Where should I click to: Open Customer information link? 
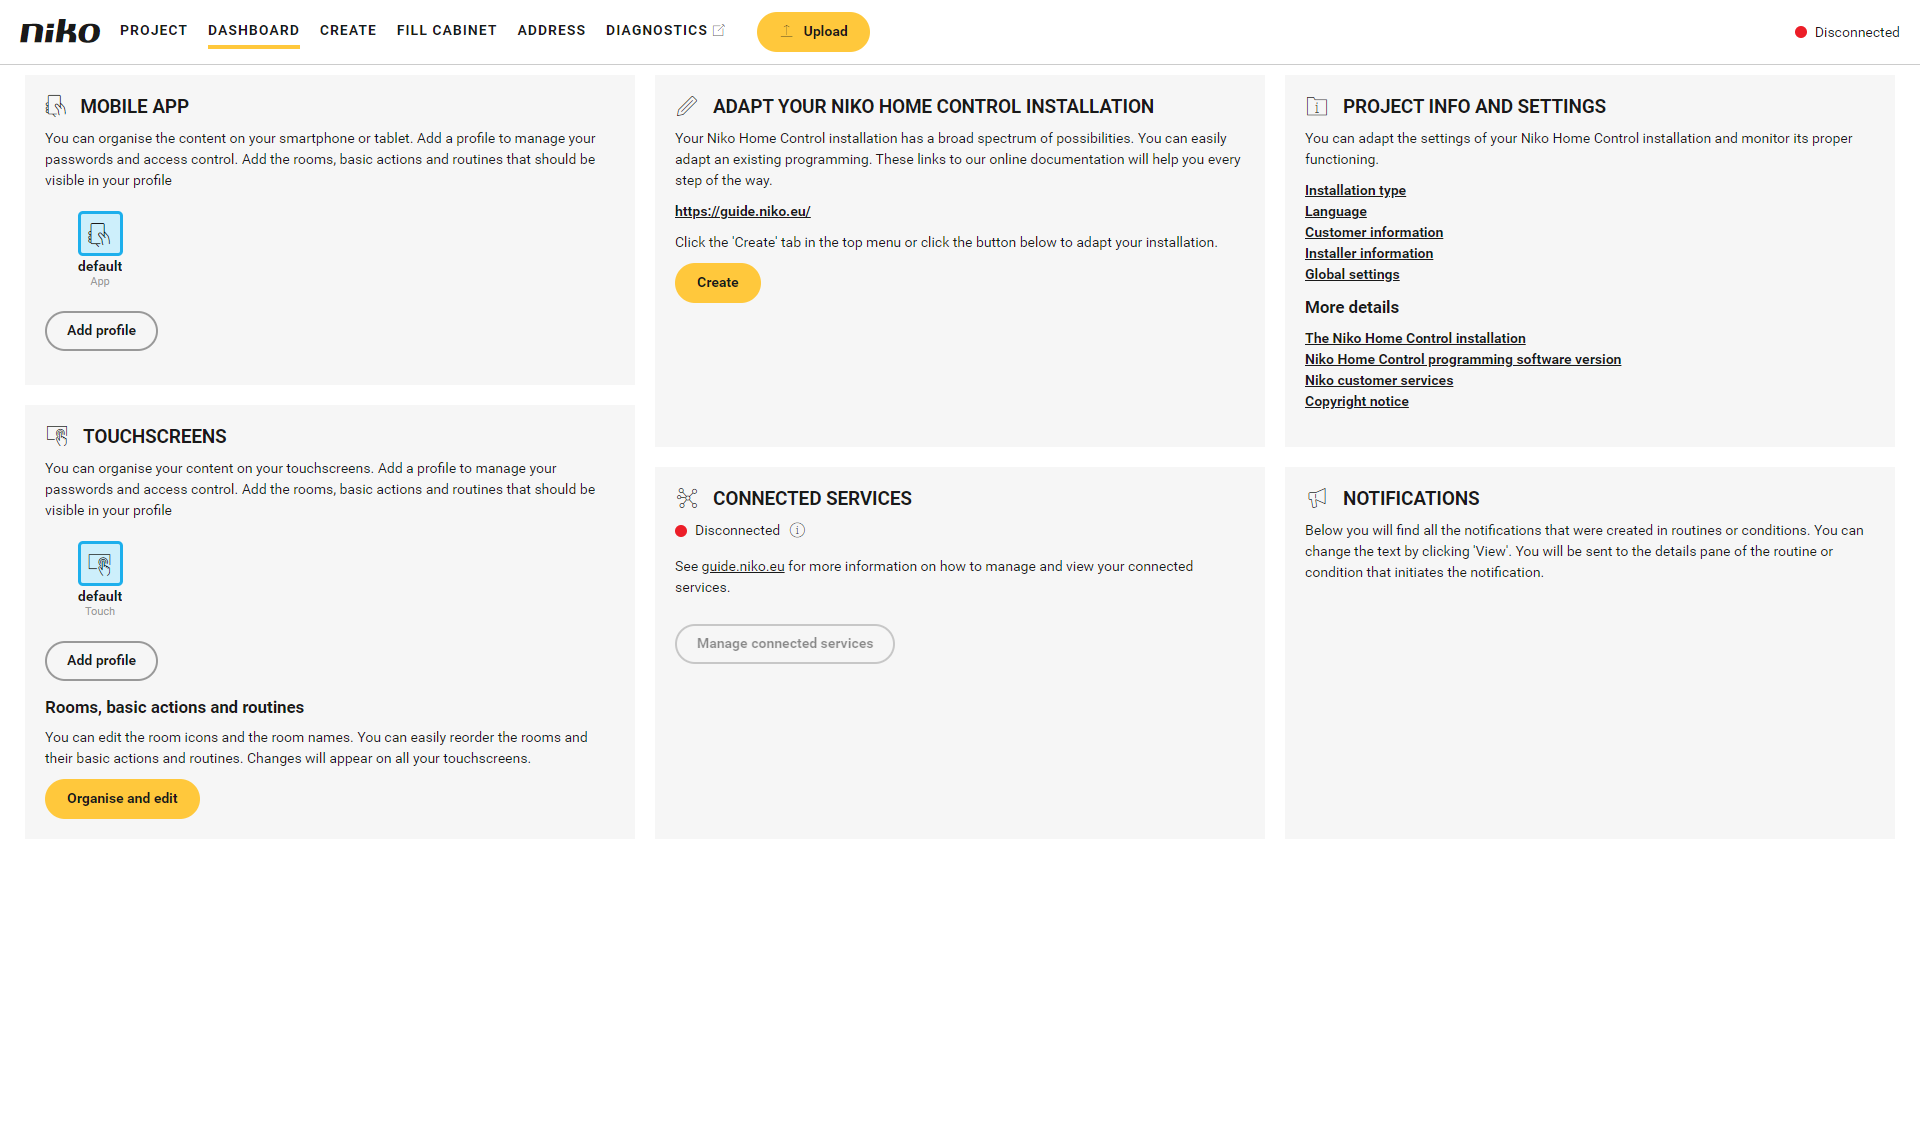(x=1374, y=232)
